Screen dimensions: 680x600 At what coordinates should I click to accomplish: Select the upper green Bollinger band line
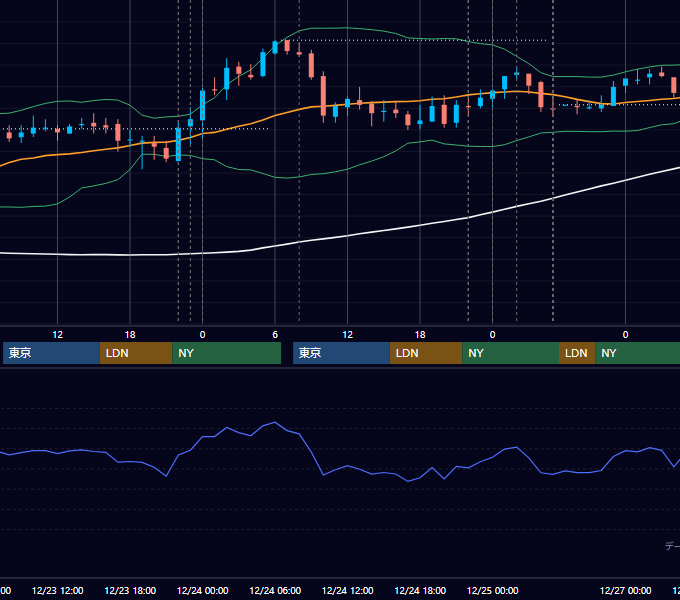pos(347,28)
